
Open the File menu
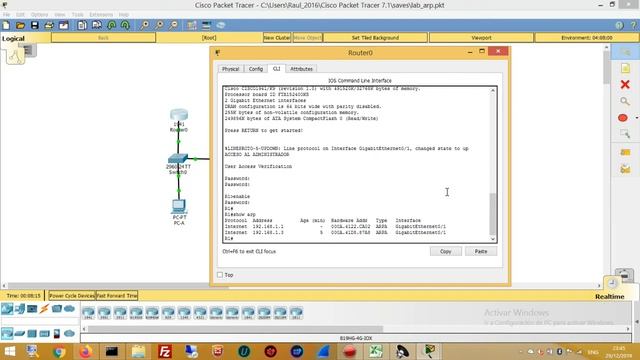point(7,14)
